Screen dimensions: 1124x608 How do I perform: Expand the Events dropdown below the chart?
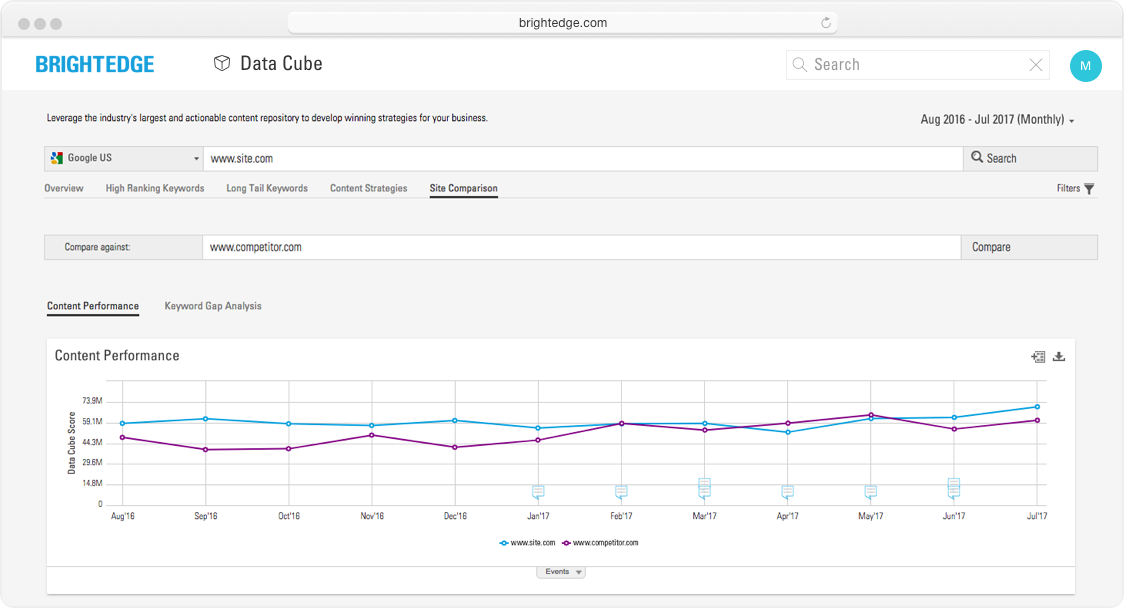pyautogui.click(x=561, y=572)
